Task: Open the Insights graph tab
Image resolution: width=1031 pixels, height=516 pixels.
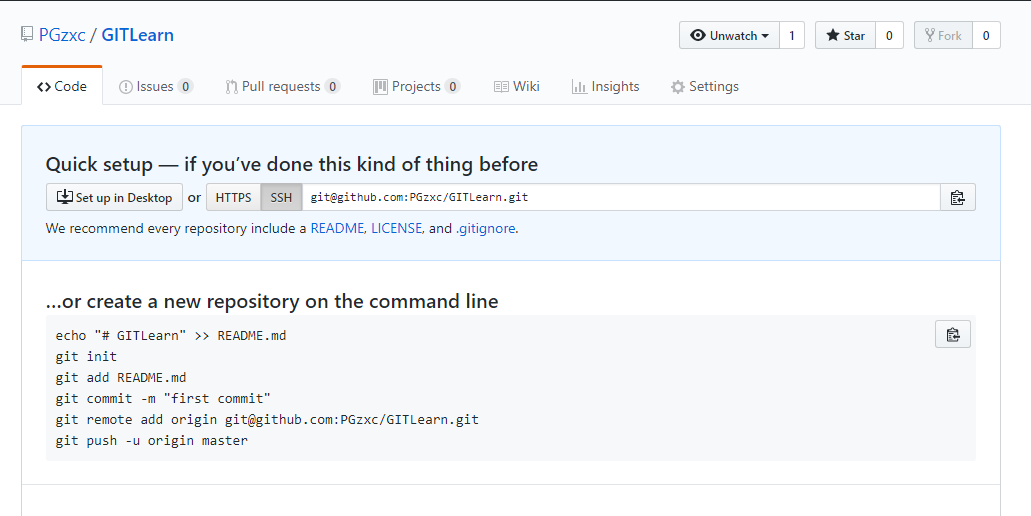Action: (606, 86)
